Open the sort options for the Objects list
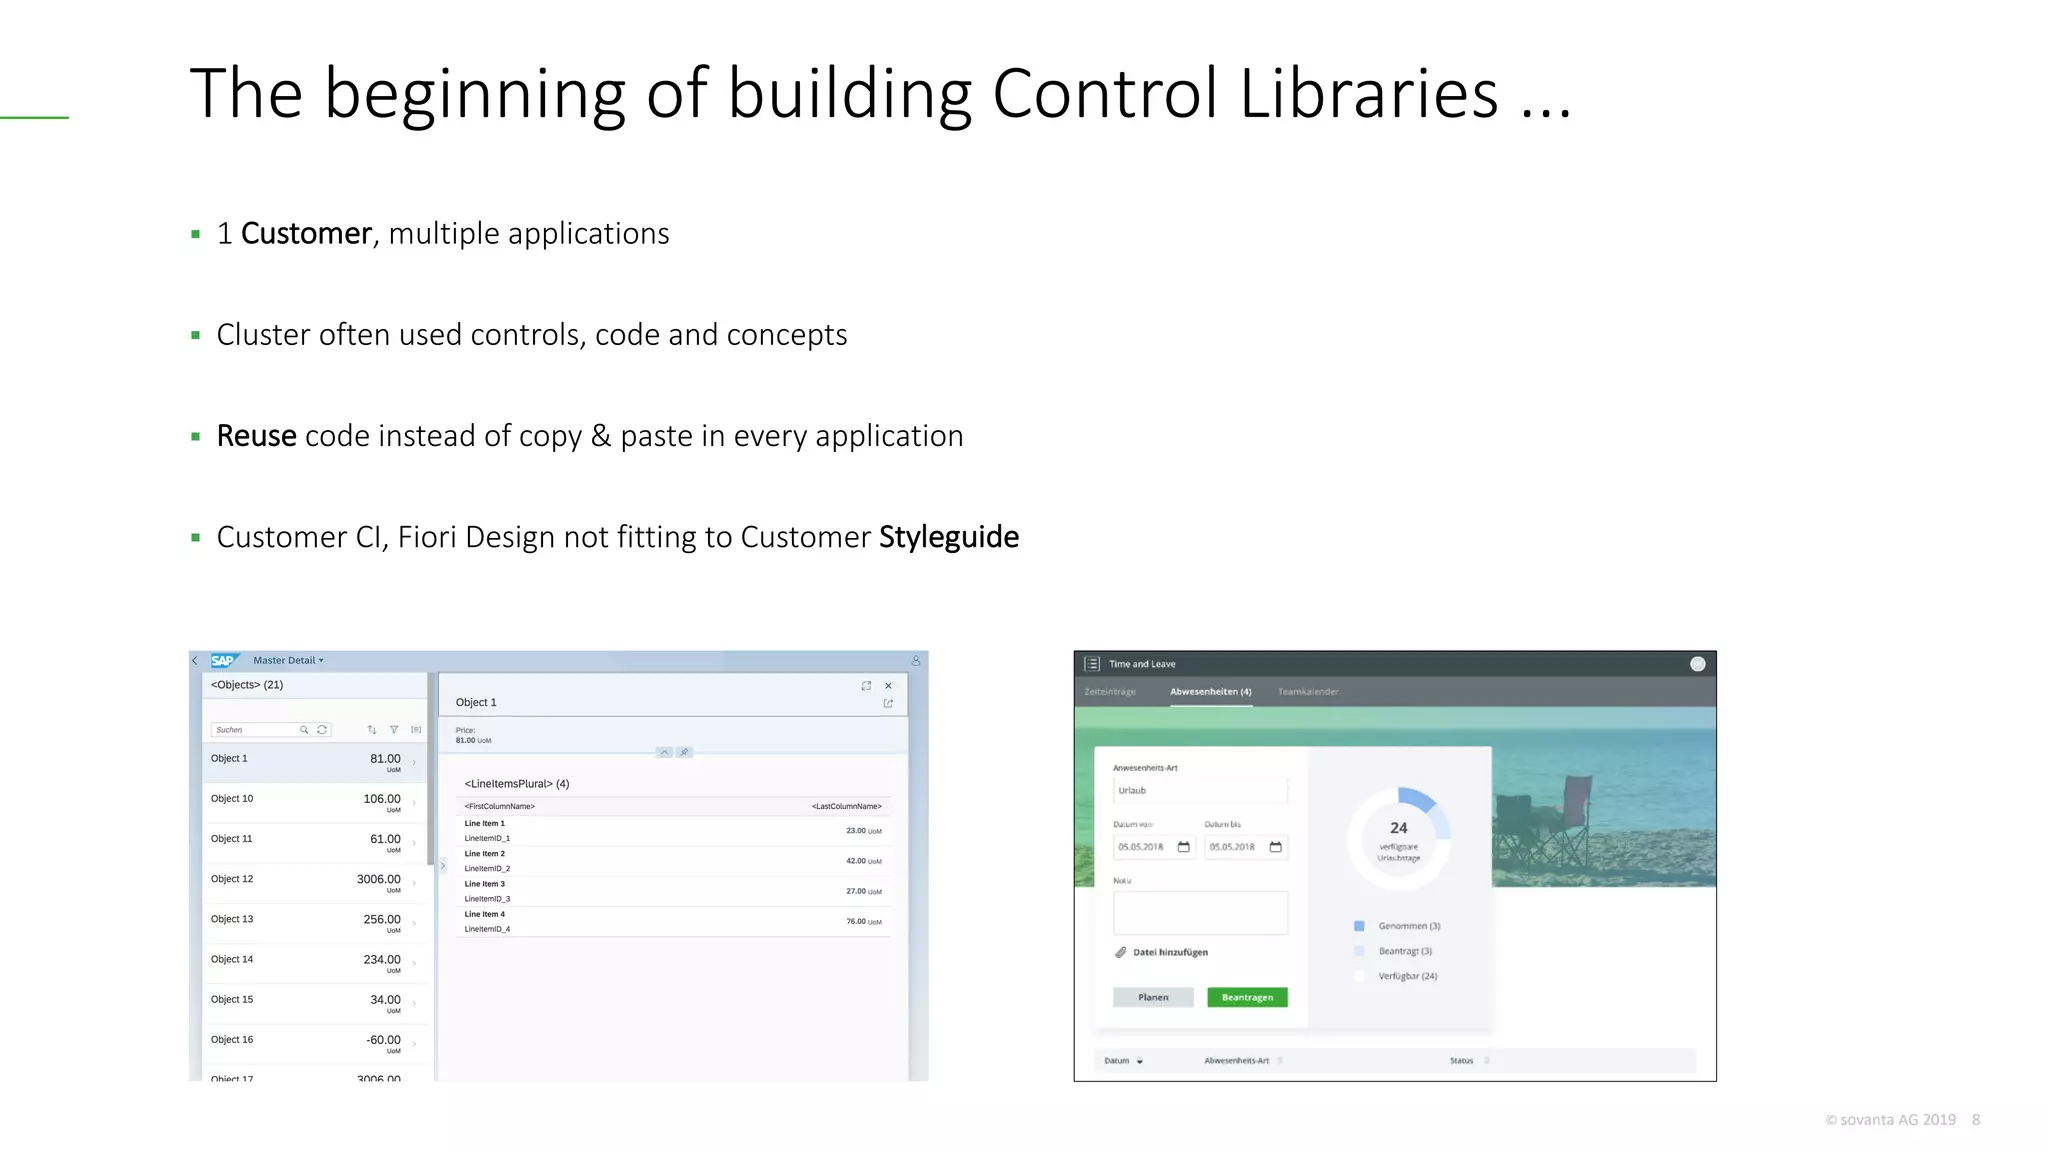This screenshot has width=2048, height=1152. click(372, 730)
